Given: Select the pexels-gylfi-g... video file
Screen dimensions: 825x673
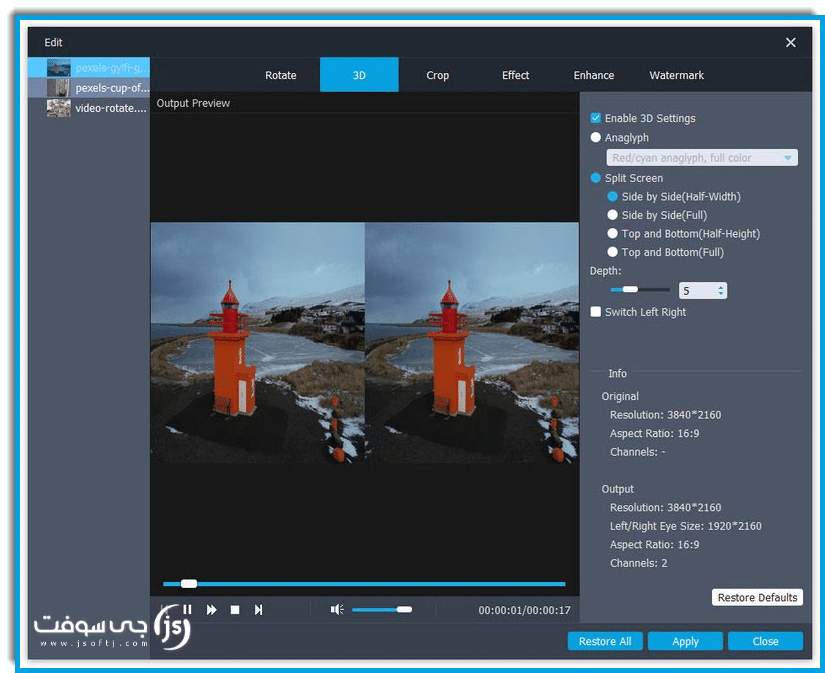Looking at the screenshot, I should (x=89, y=68).
